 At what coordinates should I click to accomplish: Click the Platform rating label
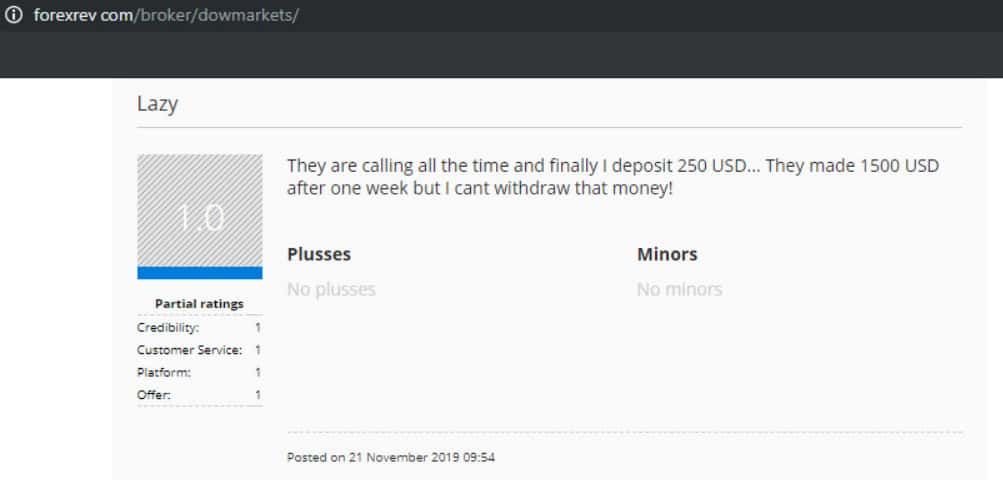(164, 372)
